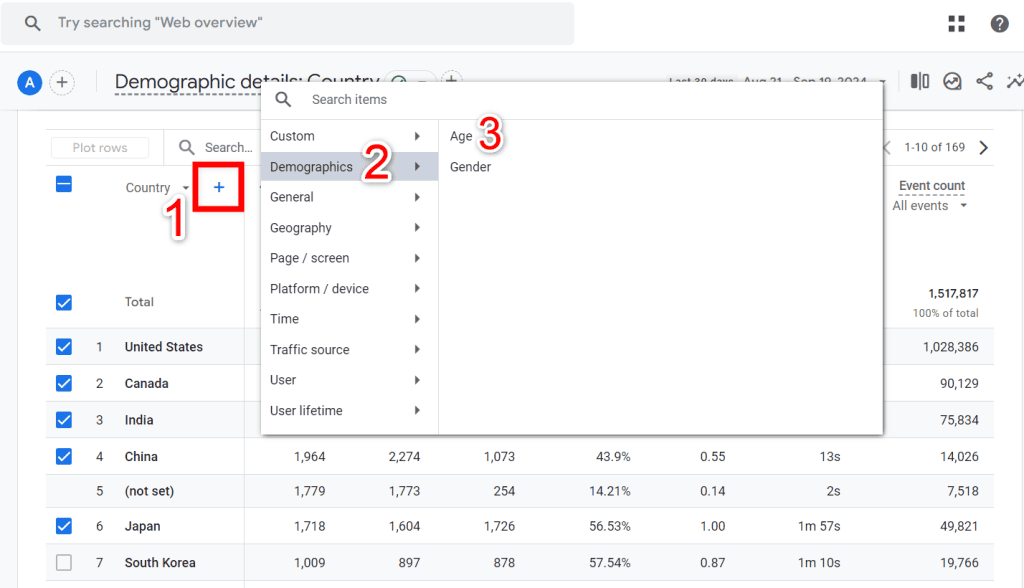Click the top search bar

click(288, 23)
